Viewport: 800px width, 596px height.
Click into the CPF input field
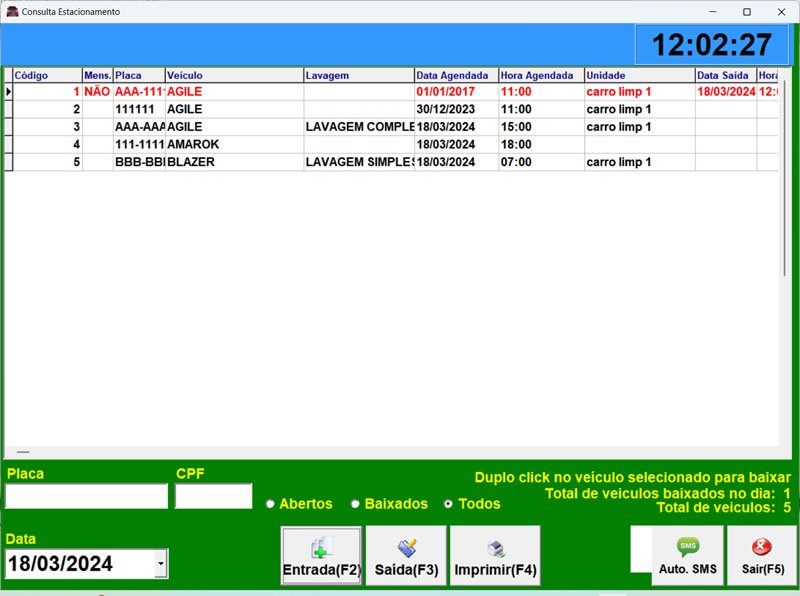[x=213, y=496]
